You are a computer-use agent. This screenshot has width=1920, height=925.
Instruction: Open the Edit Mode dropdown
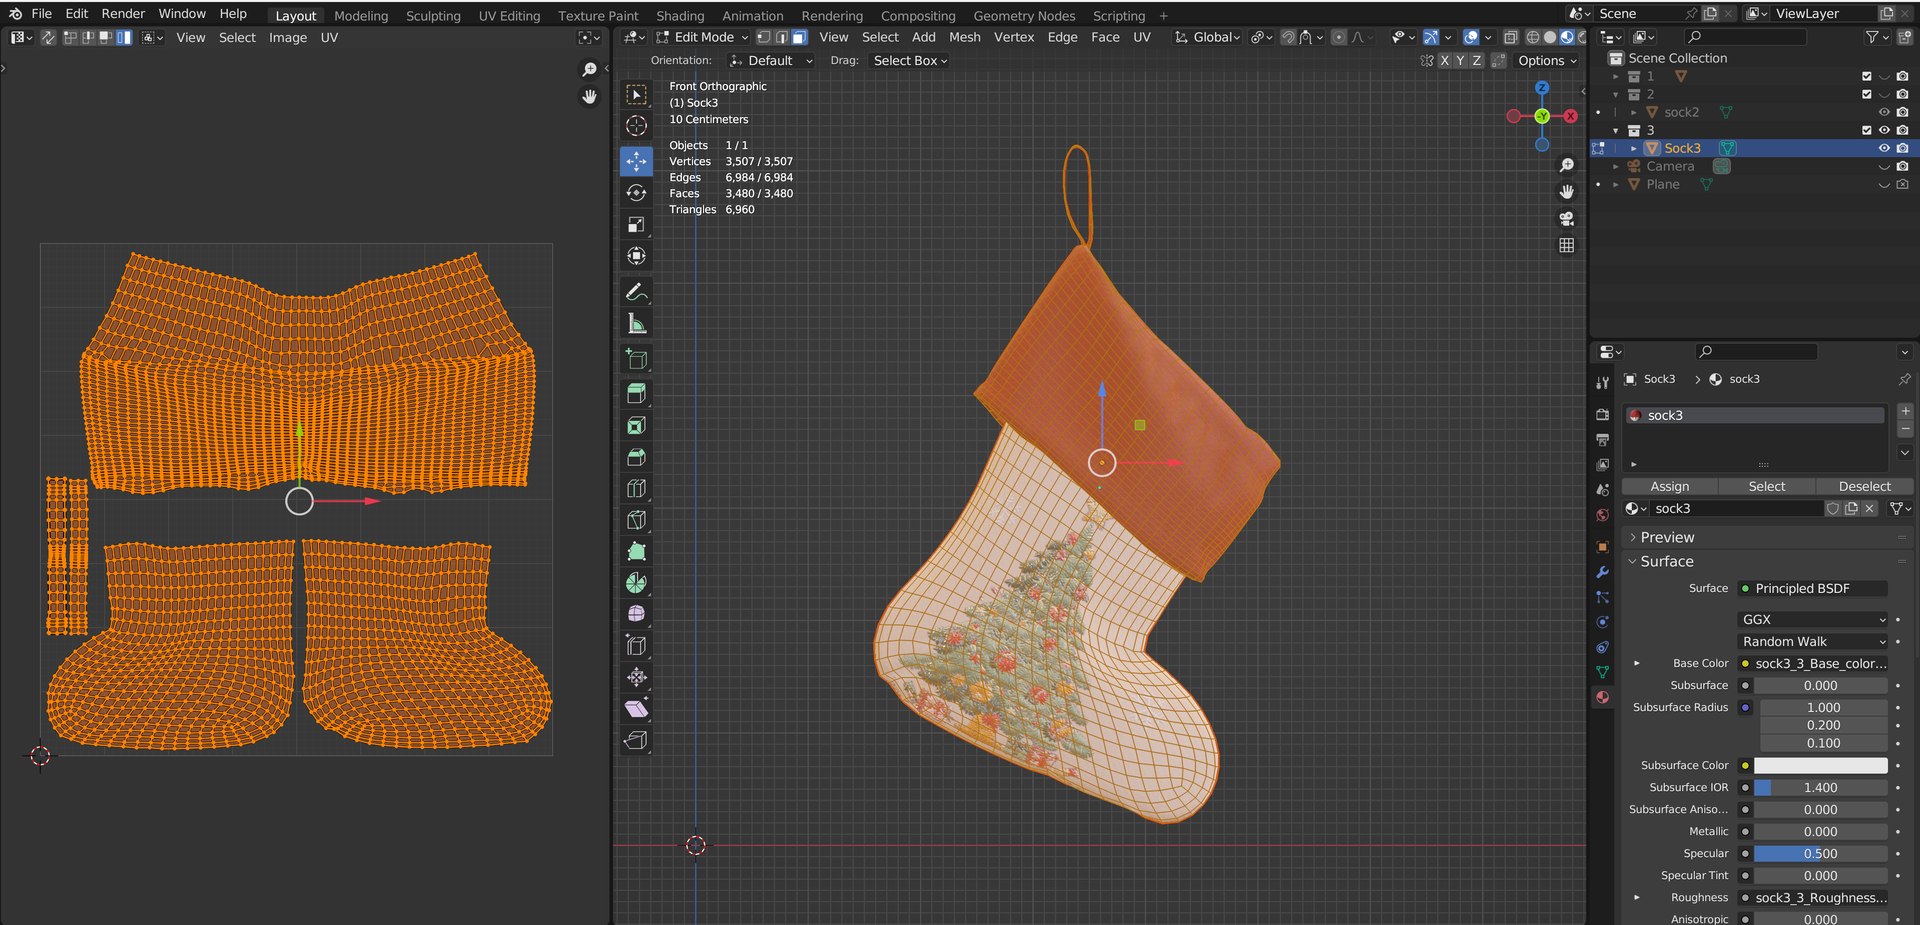click(x=702, y=37)
